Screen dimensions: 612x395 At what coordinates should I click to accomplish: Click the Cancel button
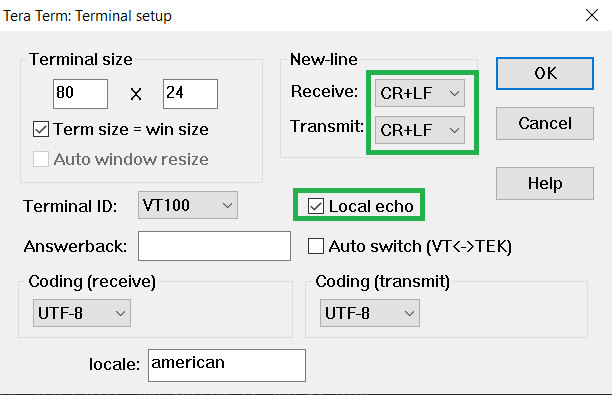(x=545, y=123)
